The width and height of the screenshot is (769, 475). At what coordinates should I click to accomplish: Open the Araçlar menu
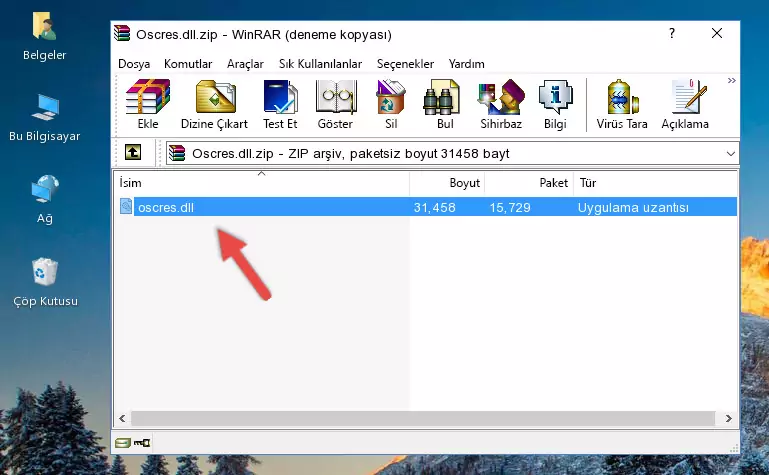coord(245,64)
